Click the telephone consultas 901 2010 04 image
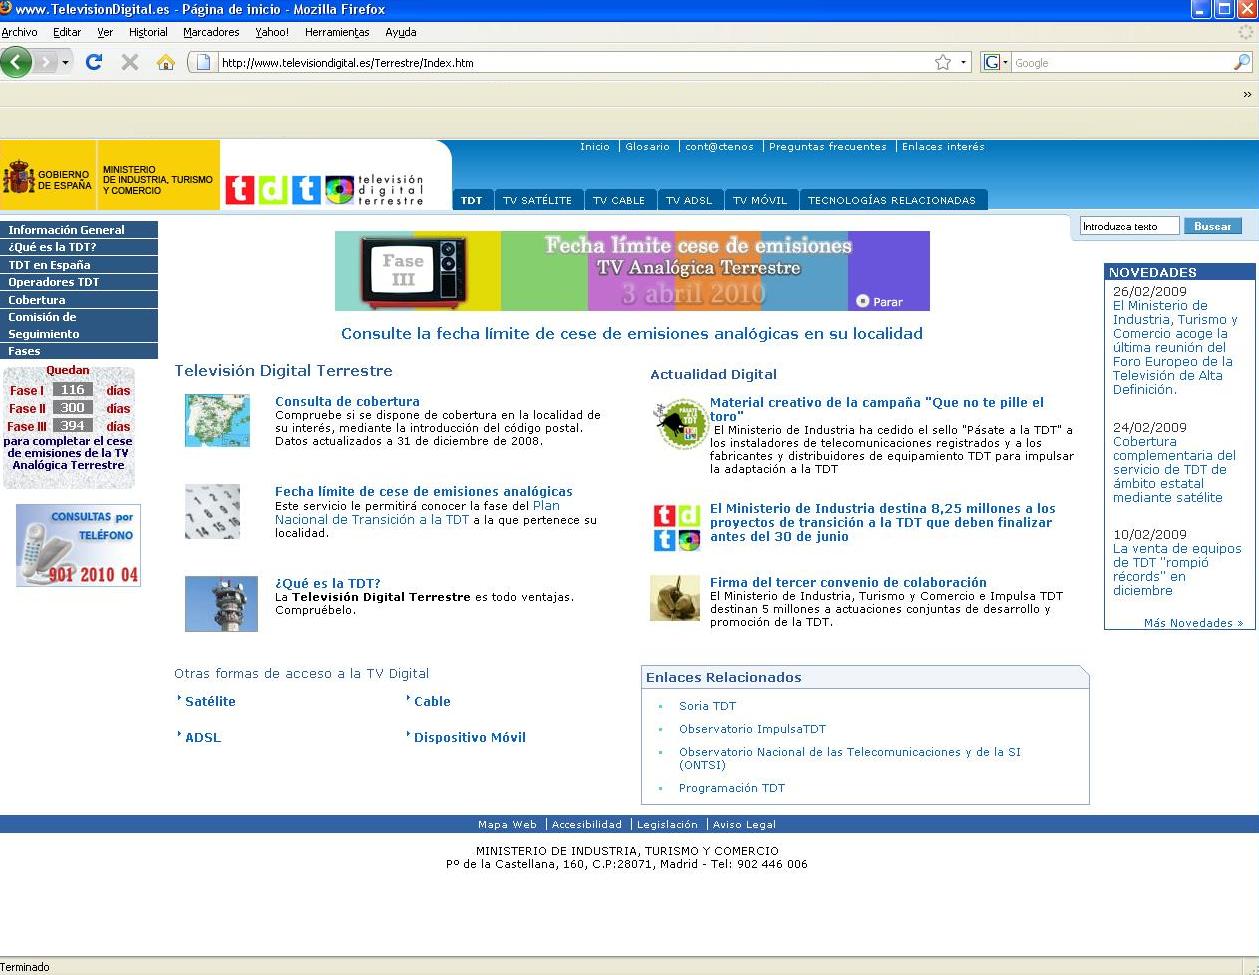The width and height of the screenshot is (1259, 975). click(x=78, y=545)
